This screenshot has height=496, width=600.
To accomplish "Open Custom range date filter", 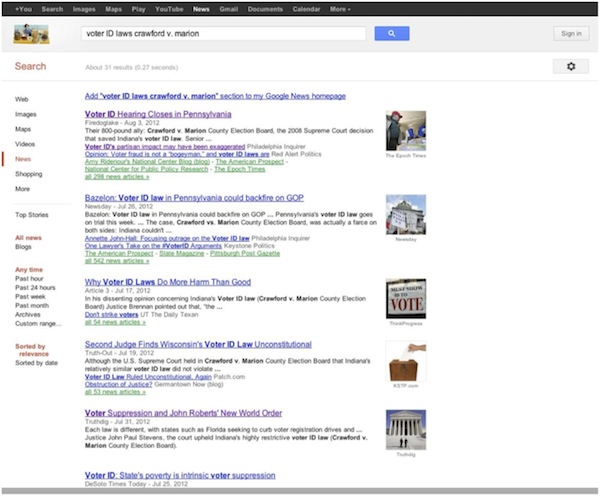I will pyautogui.click(x=38, y=324).
